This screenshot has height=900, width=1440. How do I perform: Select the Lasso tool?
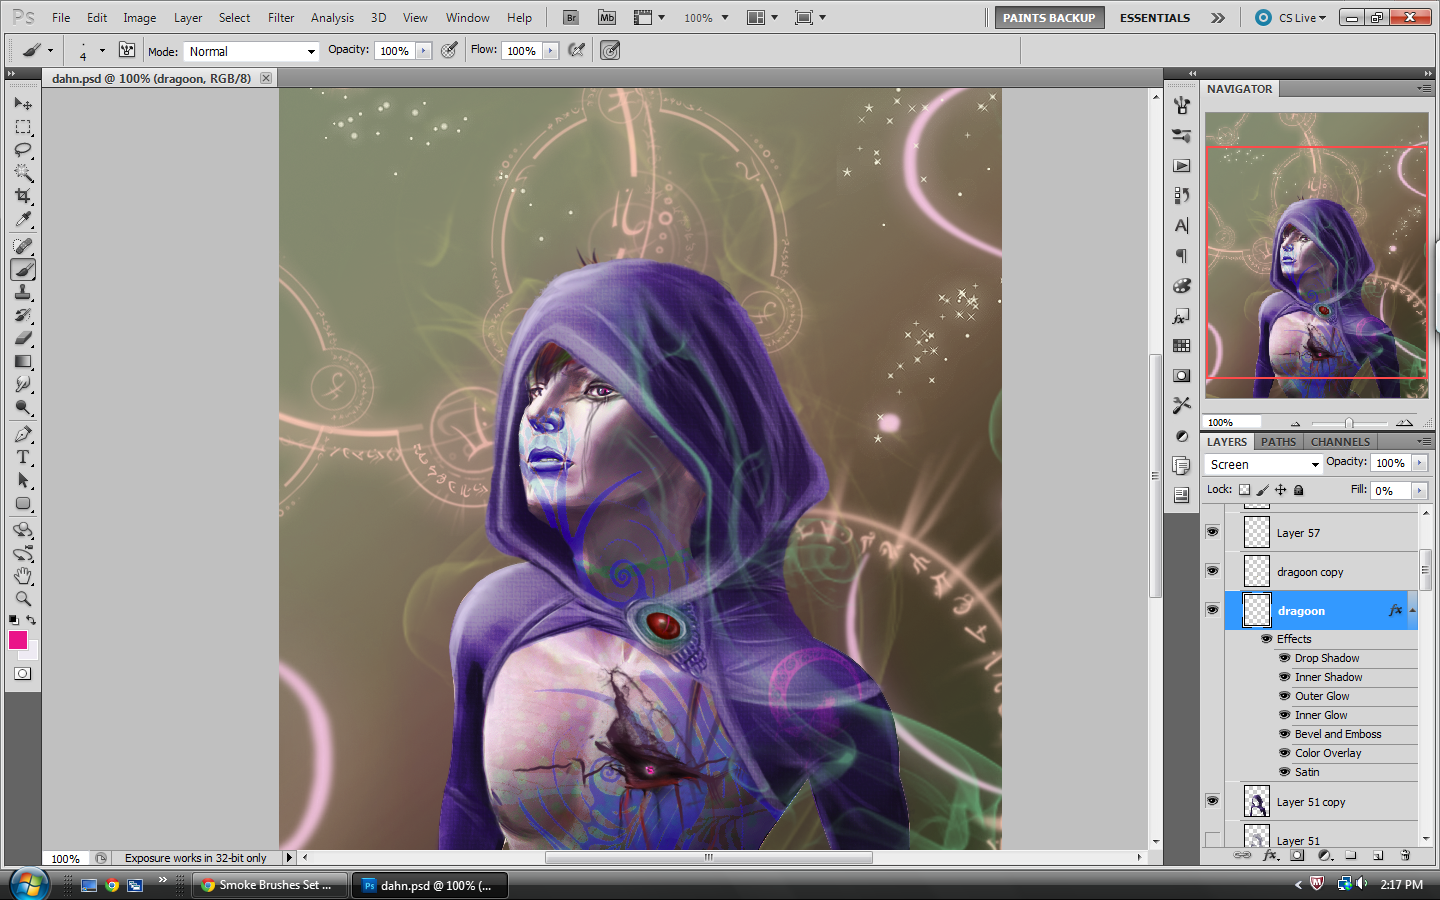tap(23, 150)
